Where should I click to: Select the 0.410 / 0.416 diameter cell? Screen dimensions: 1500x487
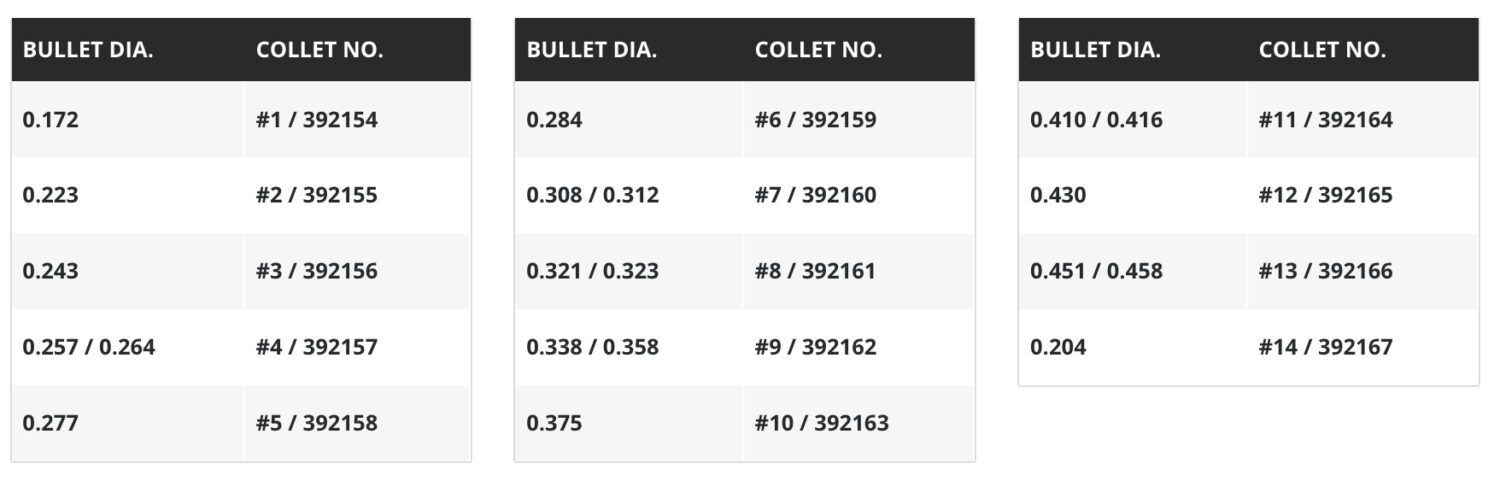coord(1133,119)
